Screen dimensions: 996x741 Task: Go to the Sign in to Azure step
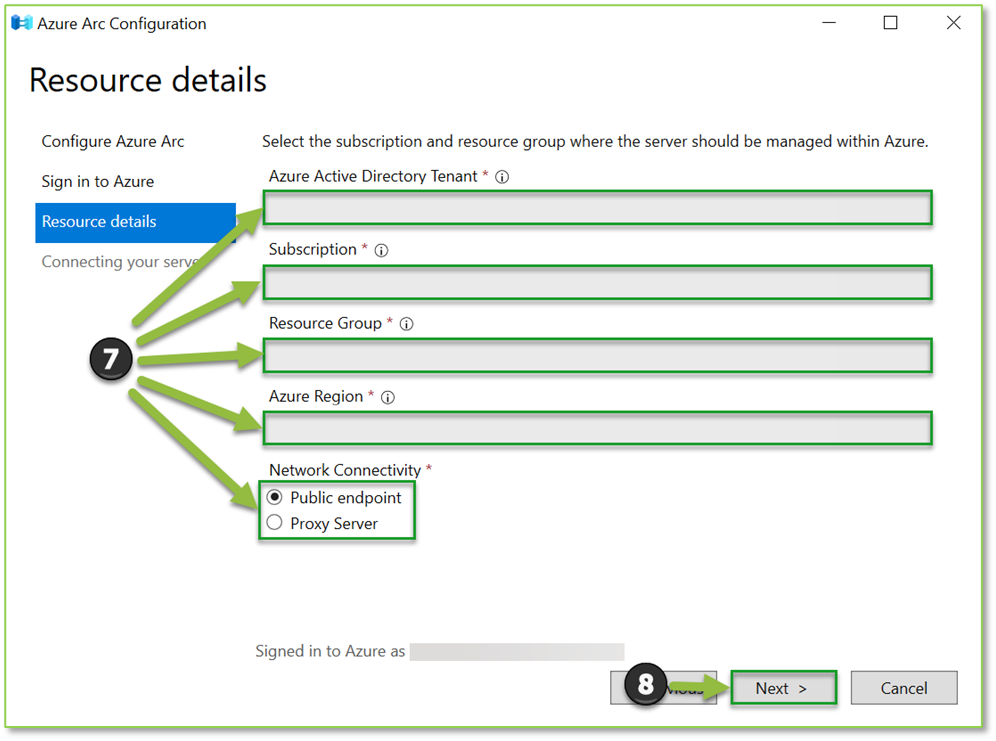[98, 181]
